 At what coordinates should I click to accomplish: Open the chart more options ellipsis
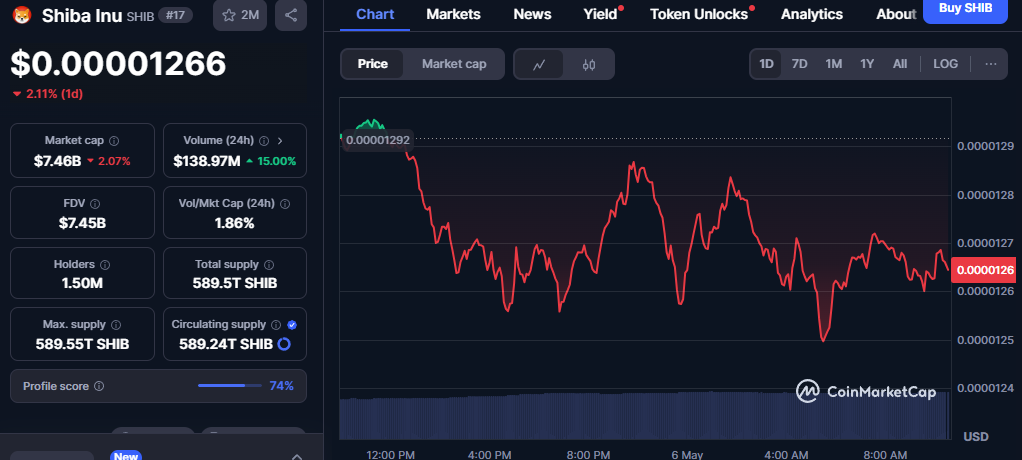991,64
